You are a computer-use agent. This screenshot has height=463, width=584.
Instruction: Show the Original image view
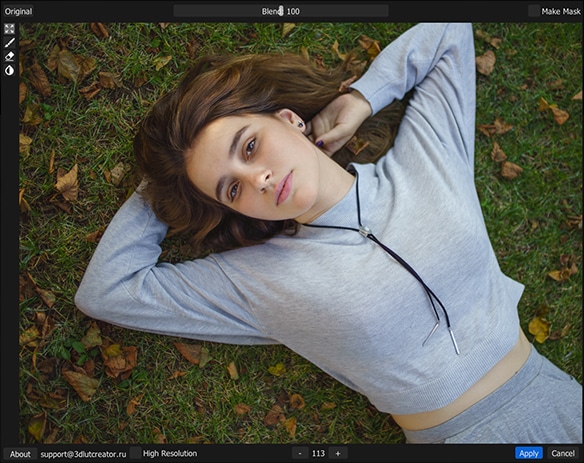pyautogui.click(x=18, y=12)
